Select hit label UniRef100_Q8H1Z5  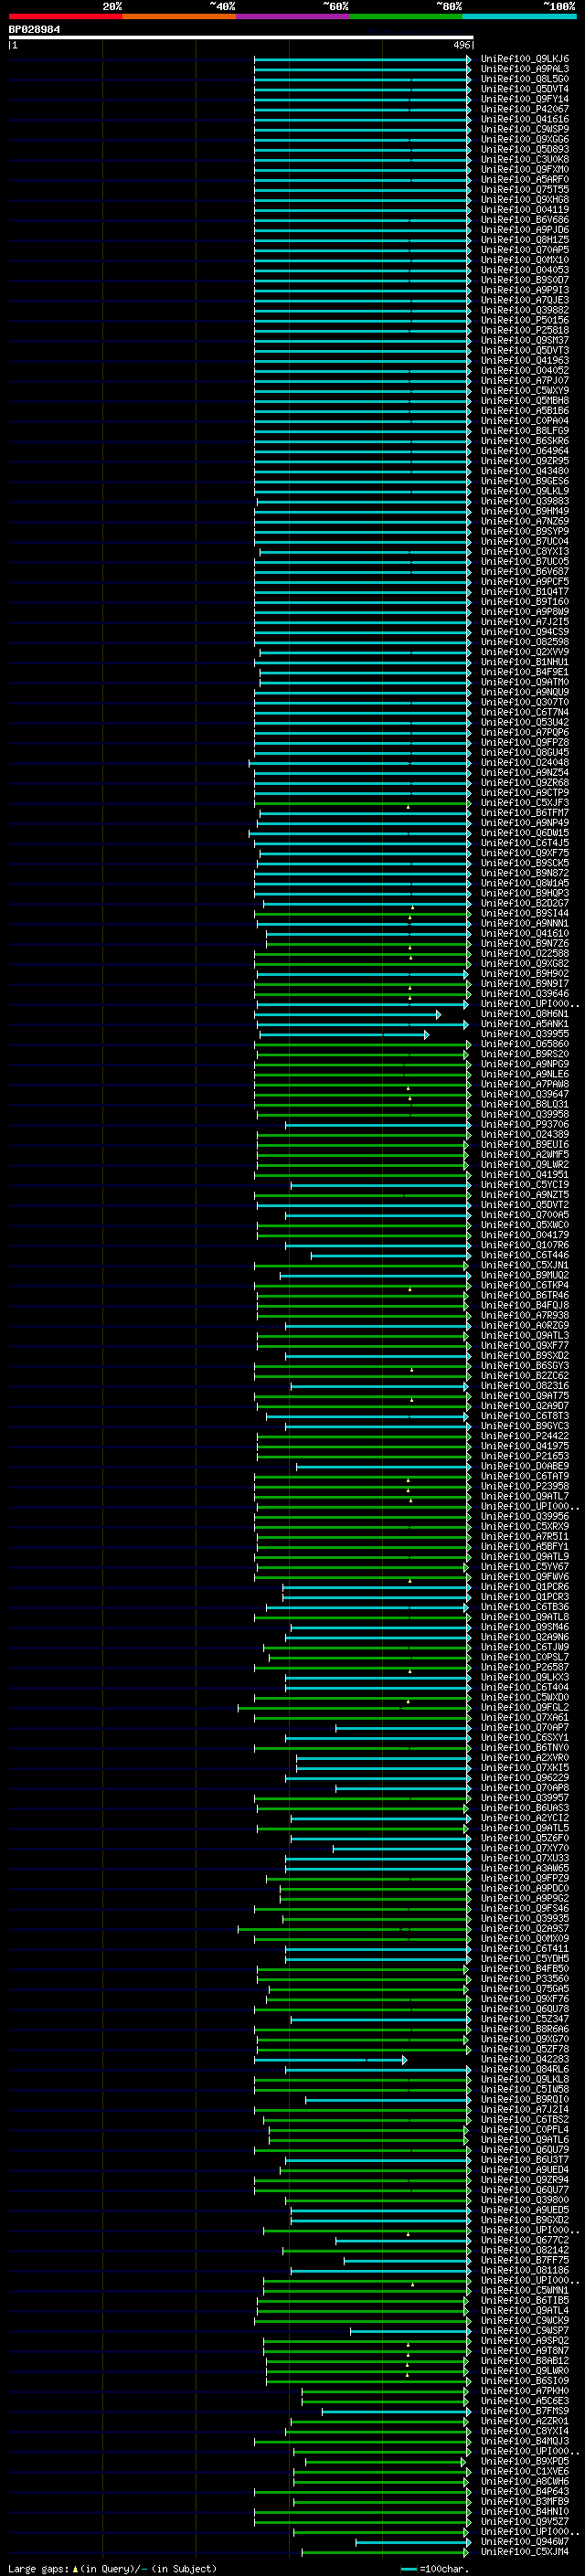[x=525, y=240]
